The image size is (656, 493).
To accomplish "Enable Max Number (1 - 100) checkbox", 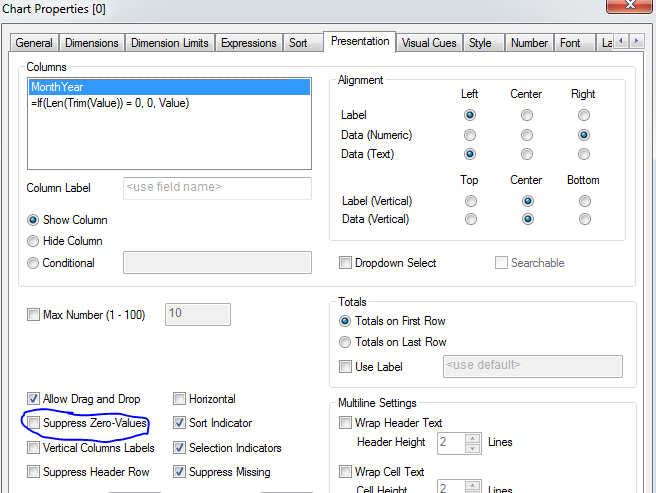I will click(x=33, y=315).
